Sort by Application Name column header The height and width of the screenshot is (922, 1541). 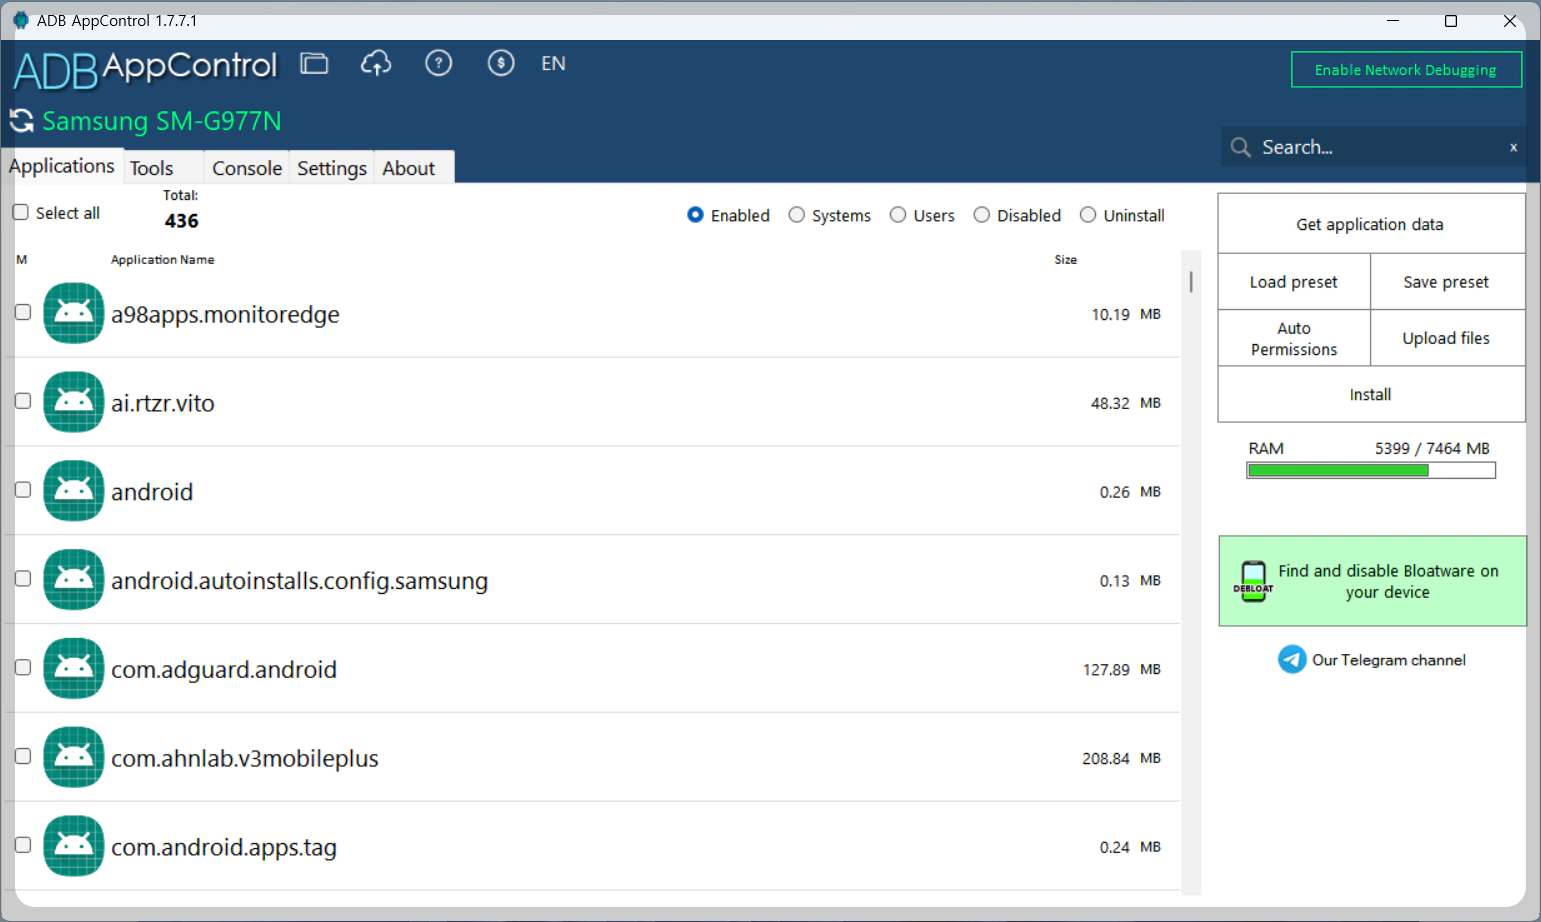(x=162, y=260)
